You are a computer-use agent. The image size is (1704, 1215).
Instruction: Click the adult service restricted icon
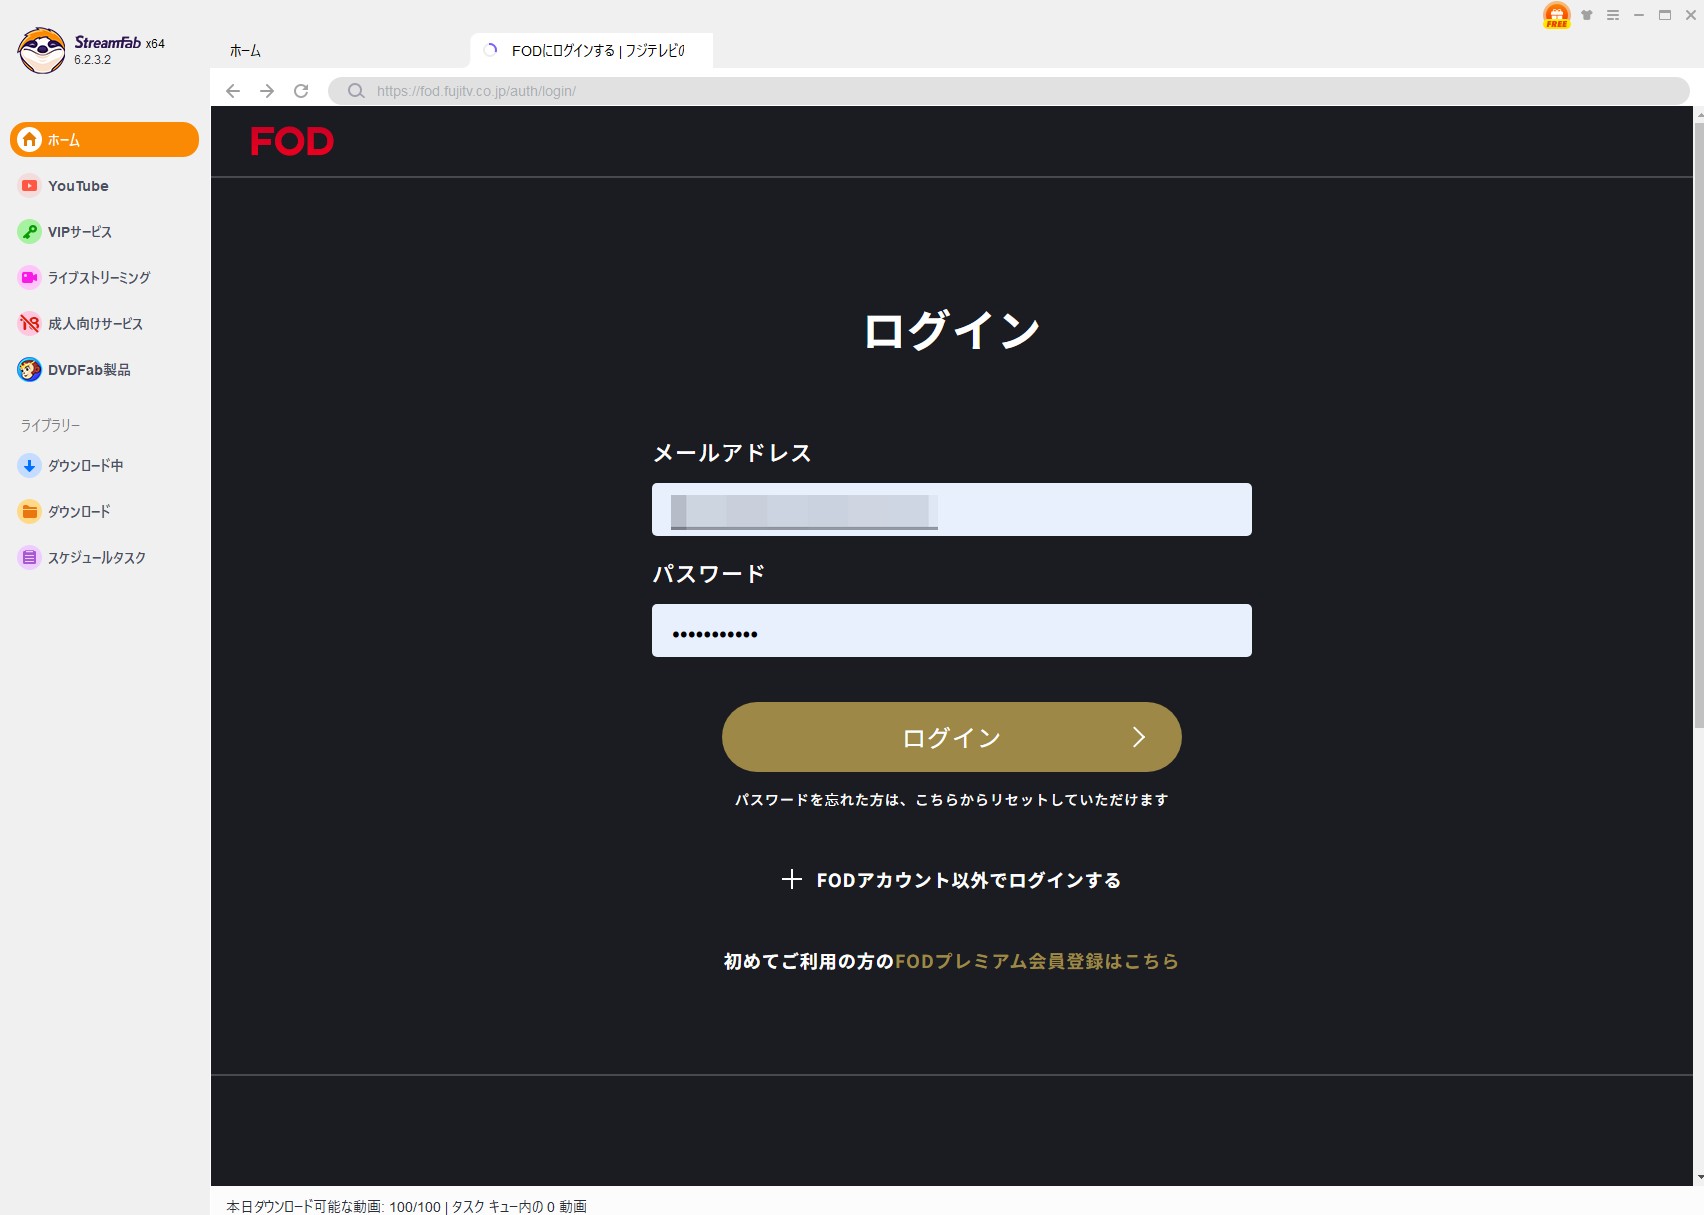pos(30,324)
